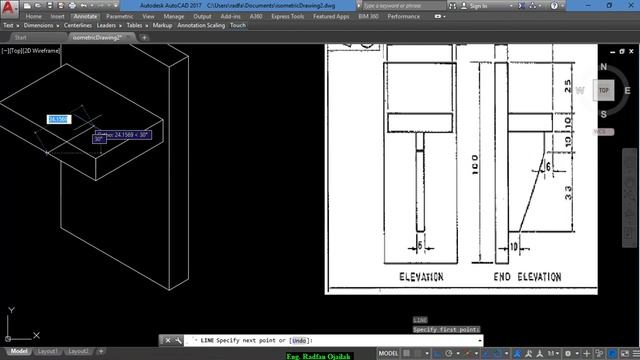This screenshot has width=640, height=360.
Task: Click the dynamic input length field 24.1569
Action: pyautogui.click(x=59, y=119)
